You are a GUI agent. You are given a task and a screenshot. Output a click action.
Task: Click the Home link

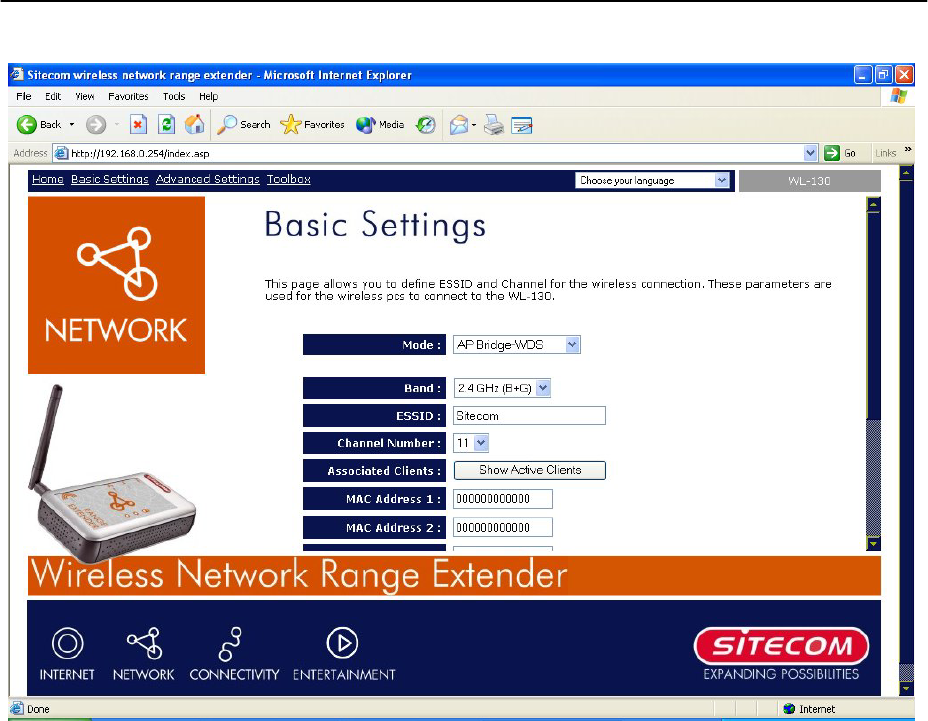coord(48,179)
